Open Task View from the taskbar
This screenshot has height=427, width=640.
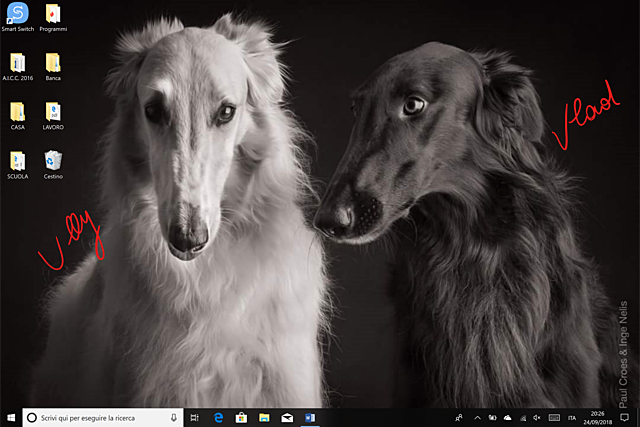(195, 418)
